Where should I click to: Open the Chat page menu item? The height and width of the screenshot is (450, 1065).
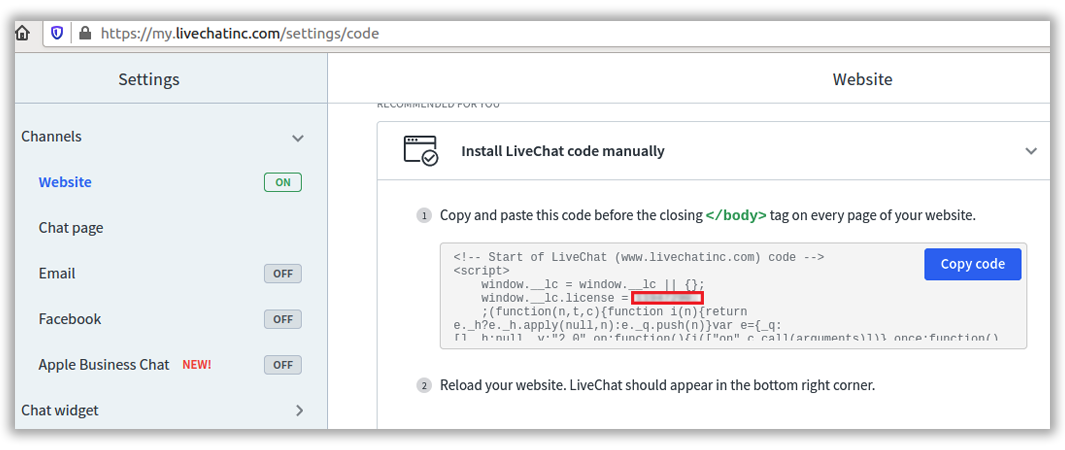pos(71,228)
